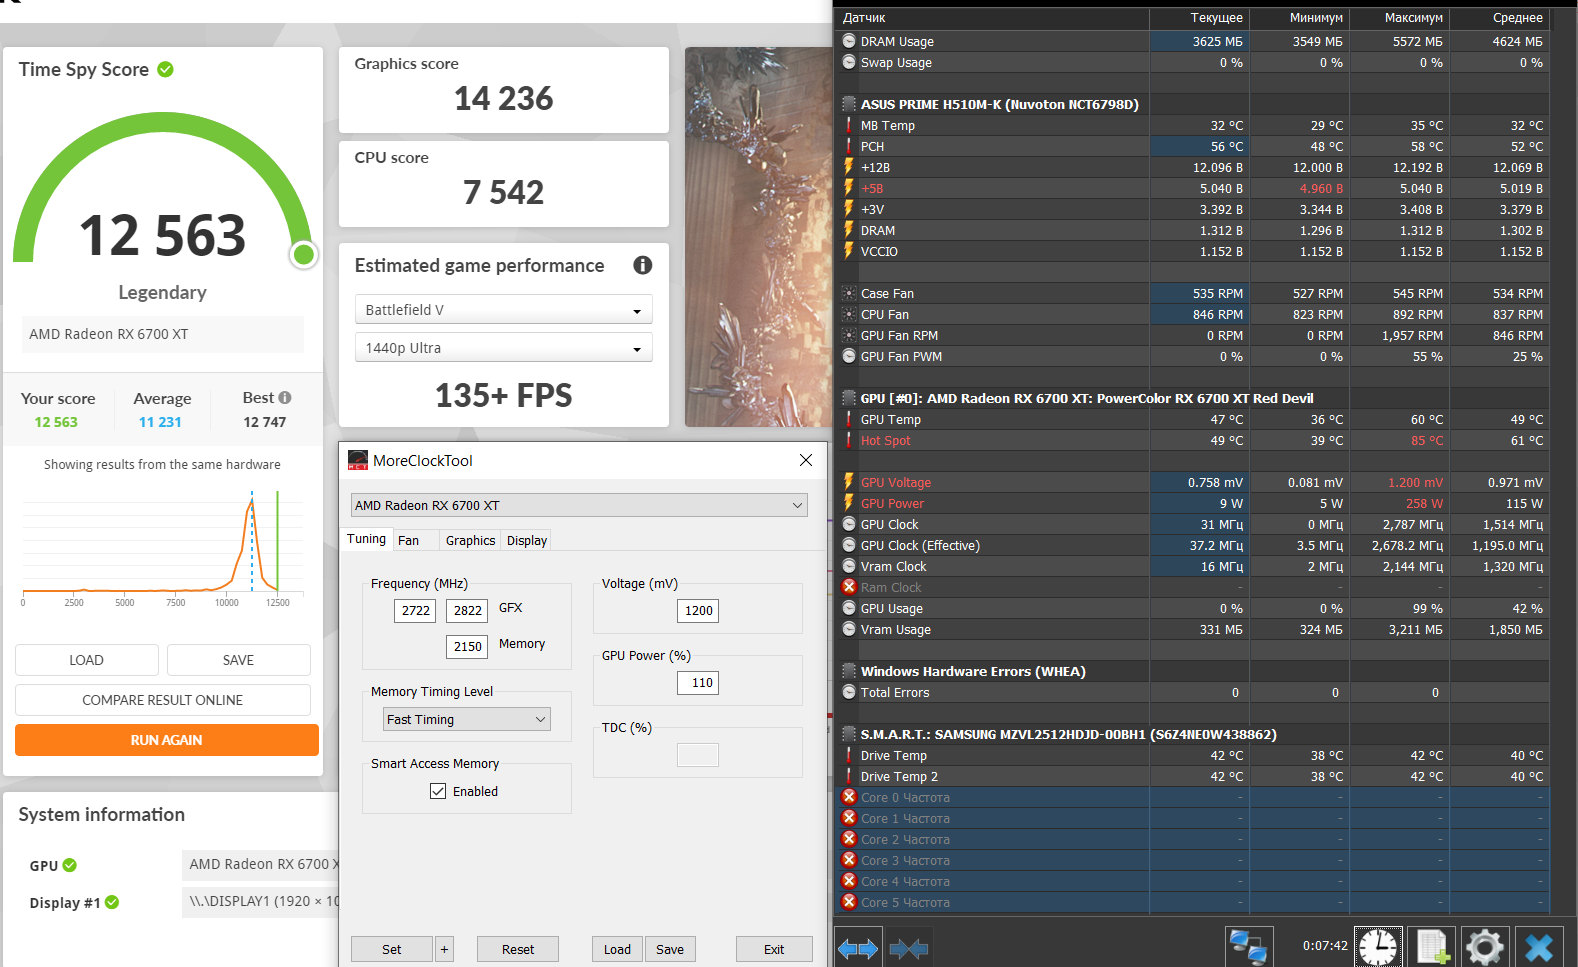Click the Reset button in MoreClockTool

click(x=518, y=949)
